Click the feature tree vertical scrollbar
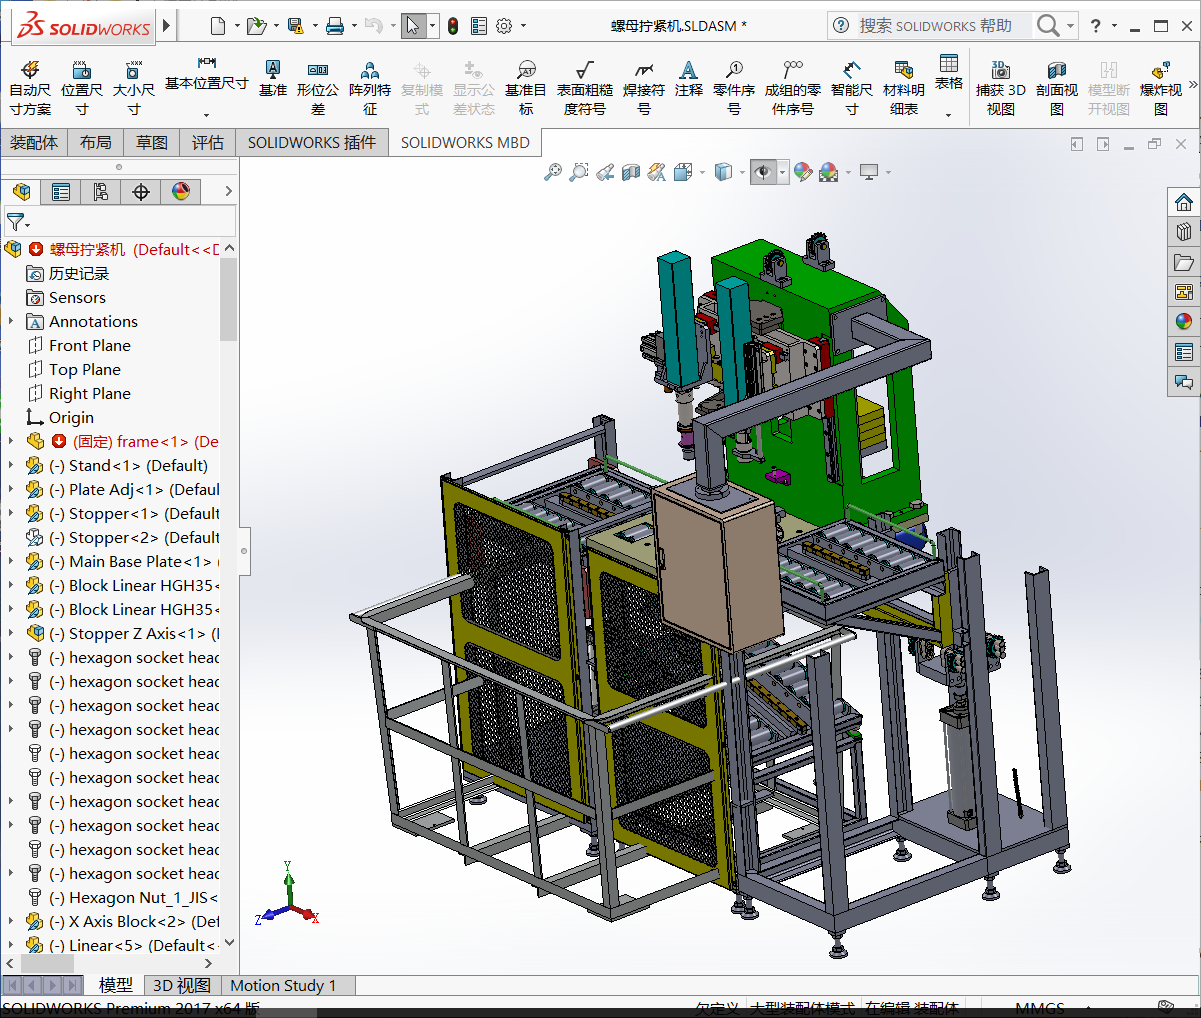 tap(229, 300)
